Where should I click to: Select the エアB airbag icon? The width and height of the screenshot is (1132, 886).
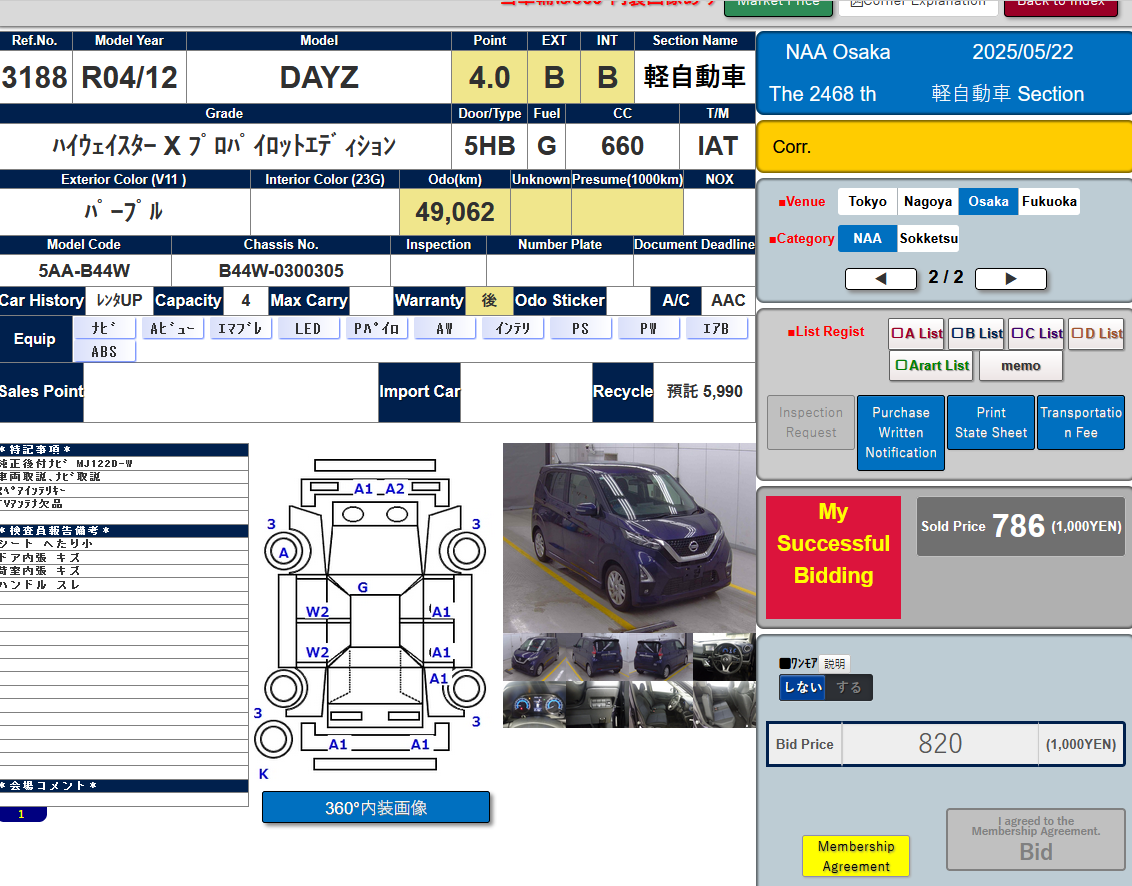716,327
